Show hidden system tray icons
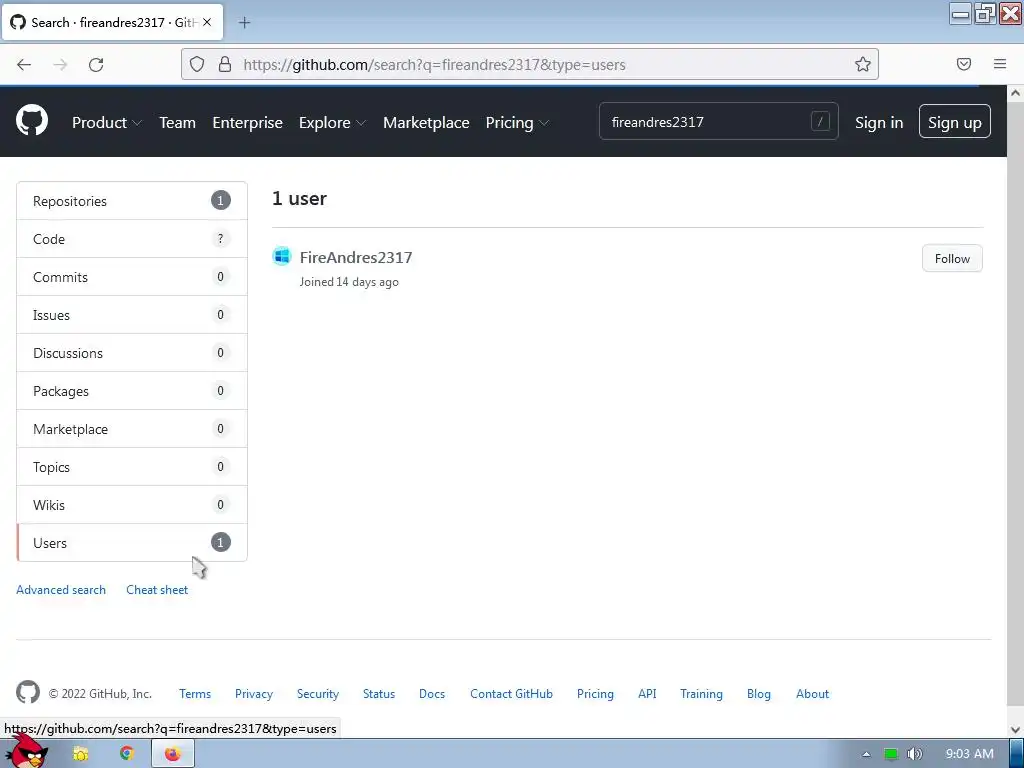 click(x=866, y=754)
